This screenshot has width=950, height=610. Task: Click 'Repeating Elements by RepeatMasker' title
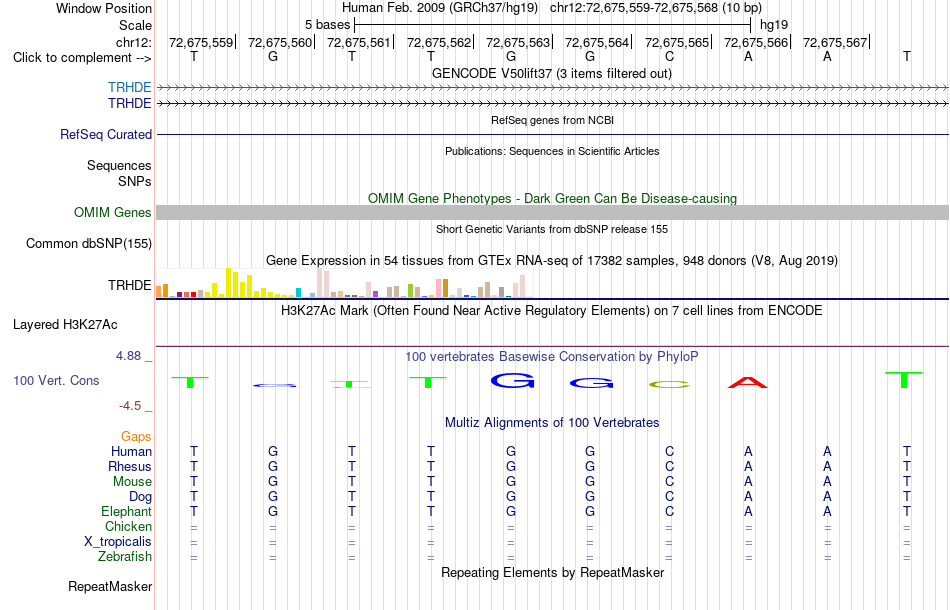click(x=553, y=573)
